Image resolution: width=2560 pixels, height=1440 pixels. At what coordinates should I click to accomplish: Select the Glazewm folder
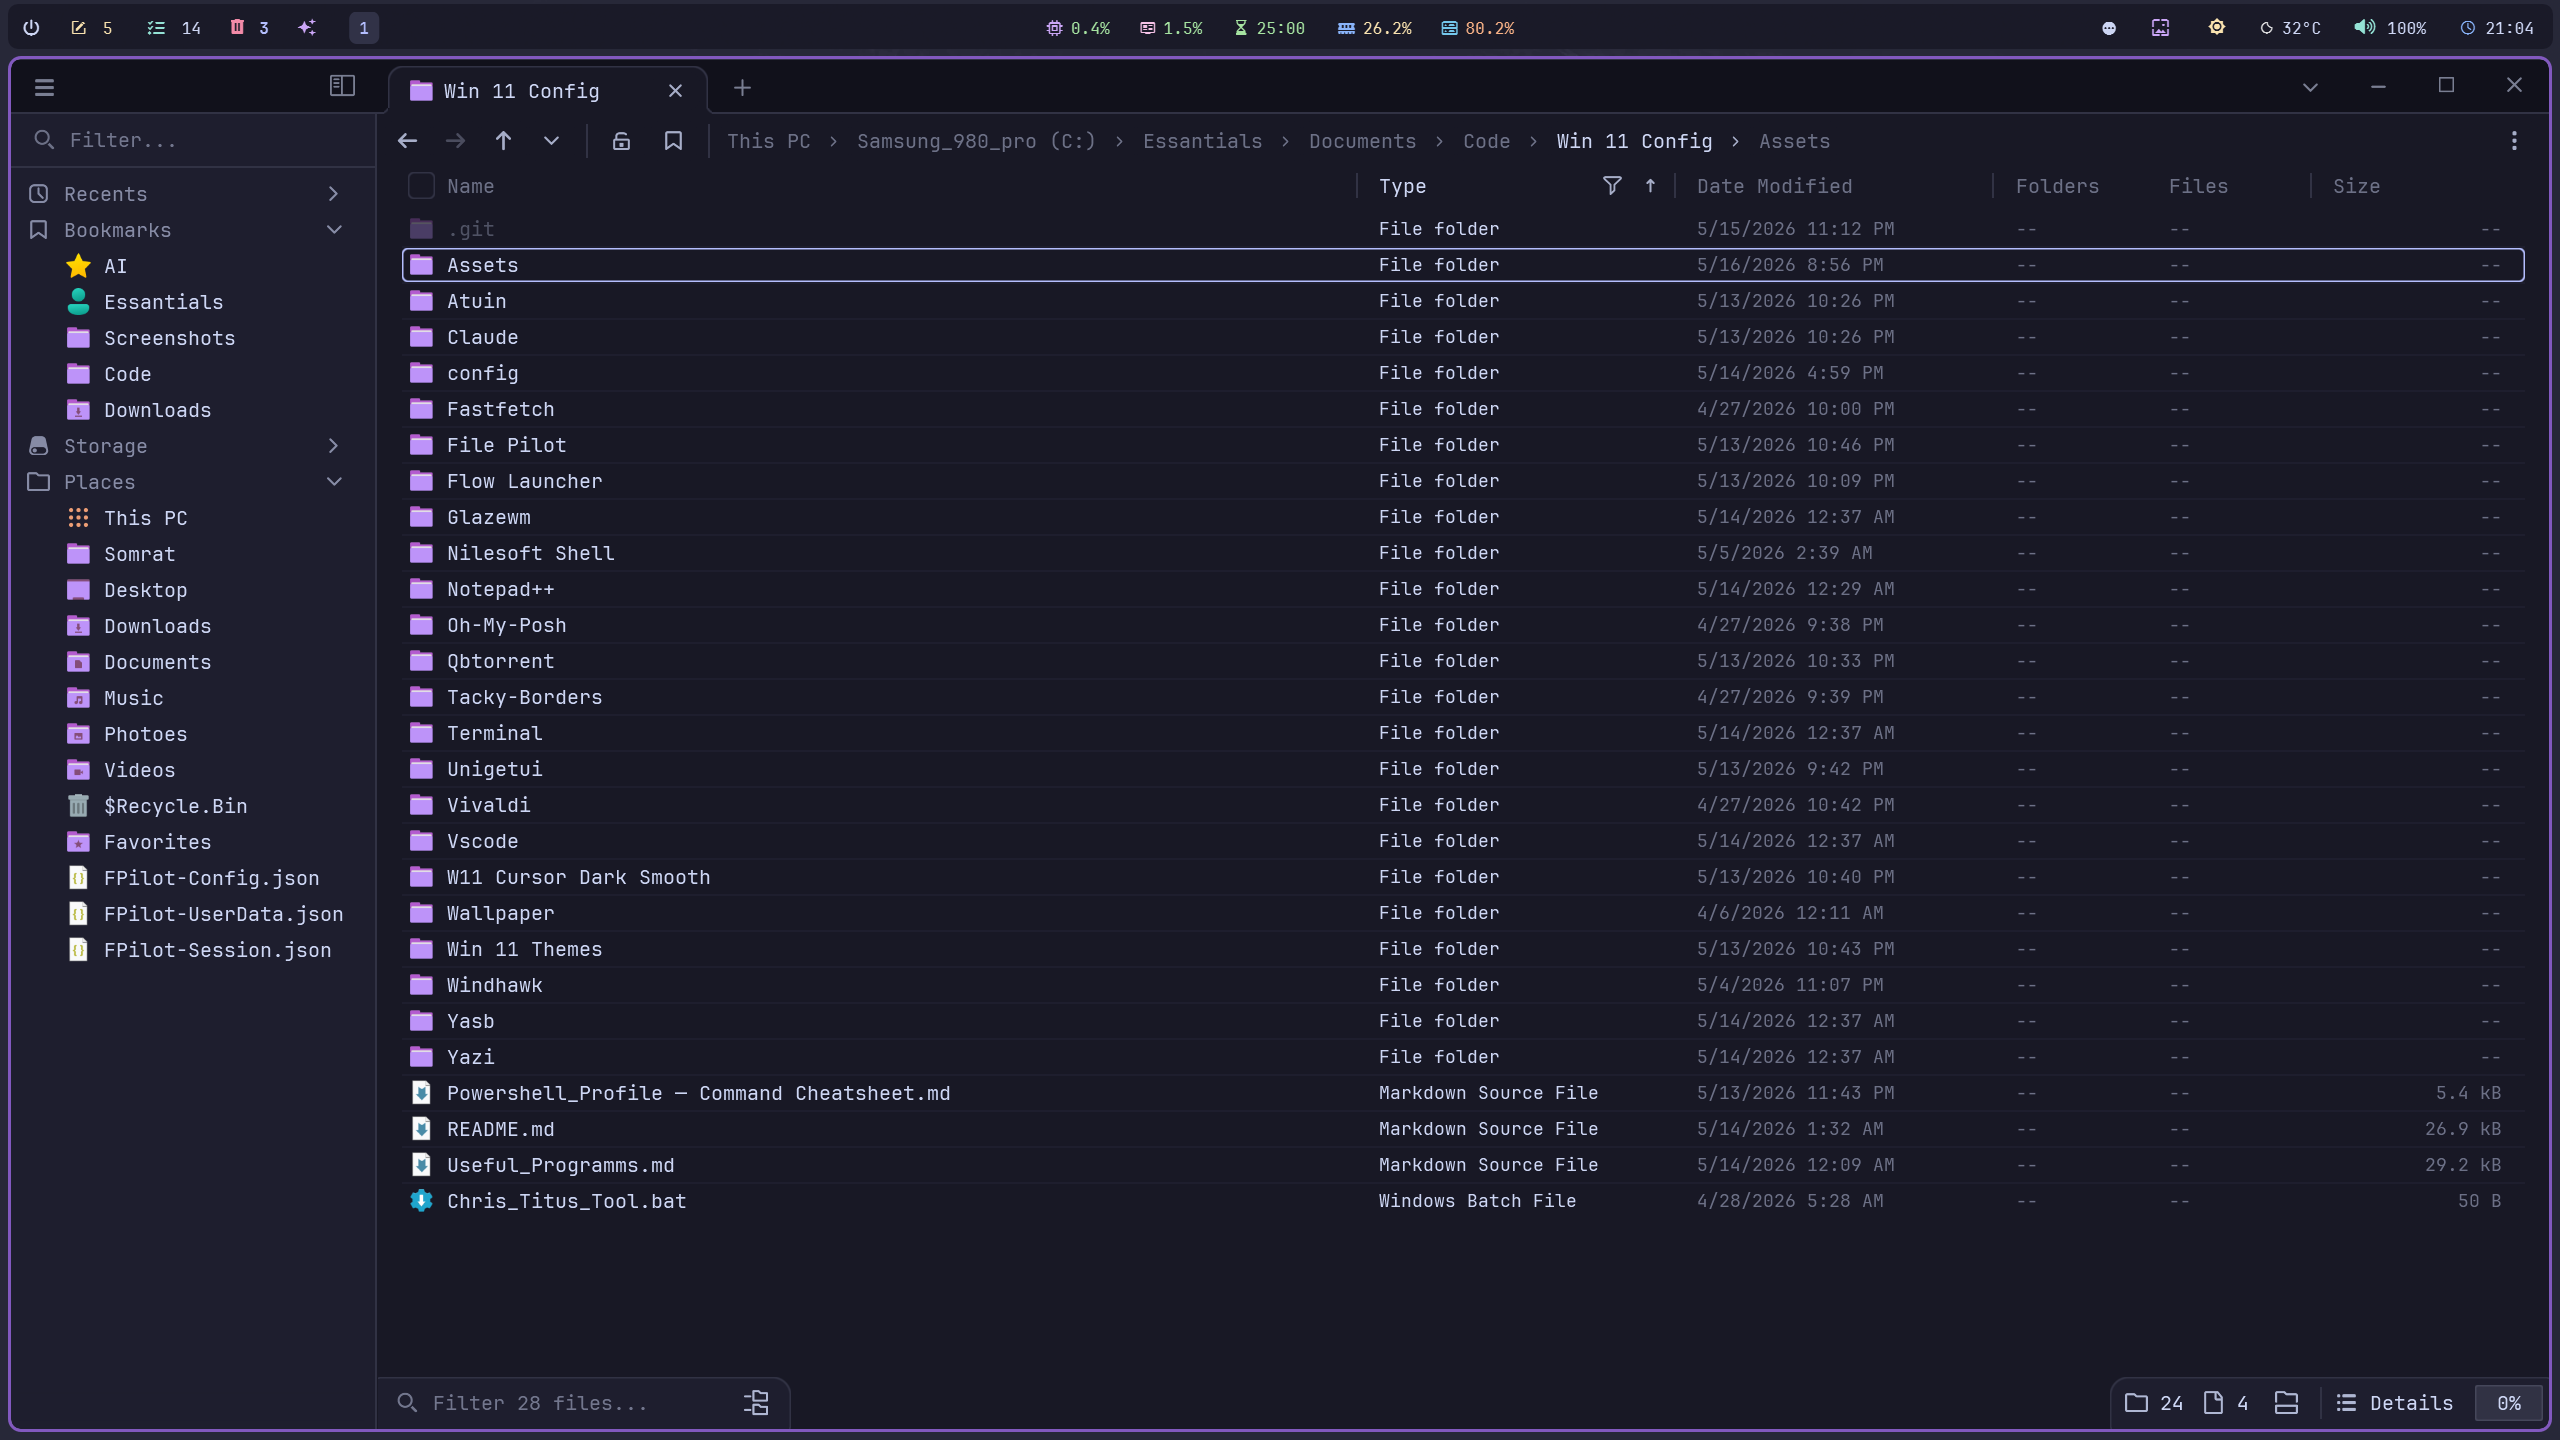pyautogui.click(x=1463, y=517)
